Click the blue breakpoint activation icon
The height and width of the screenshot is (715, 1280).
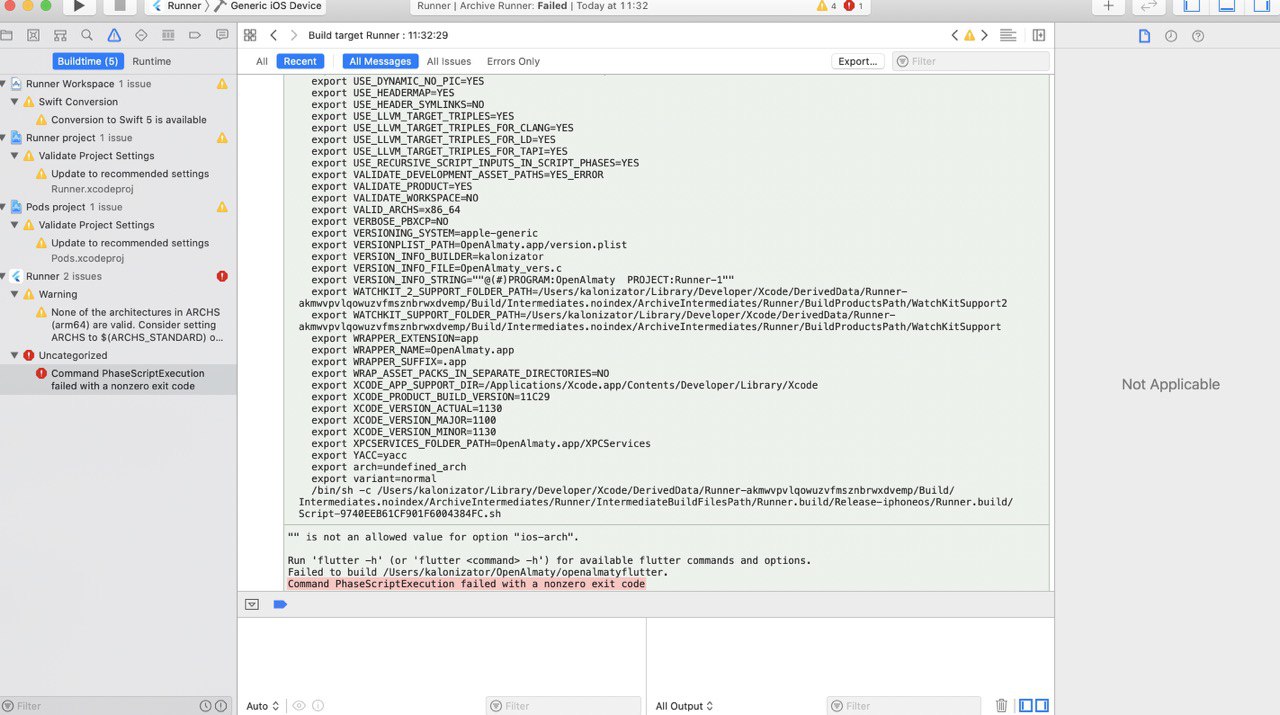(x=280, y=604)
